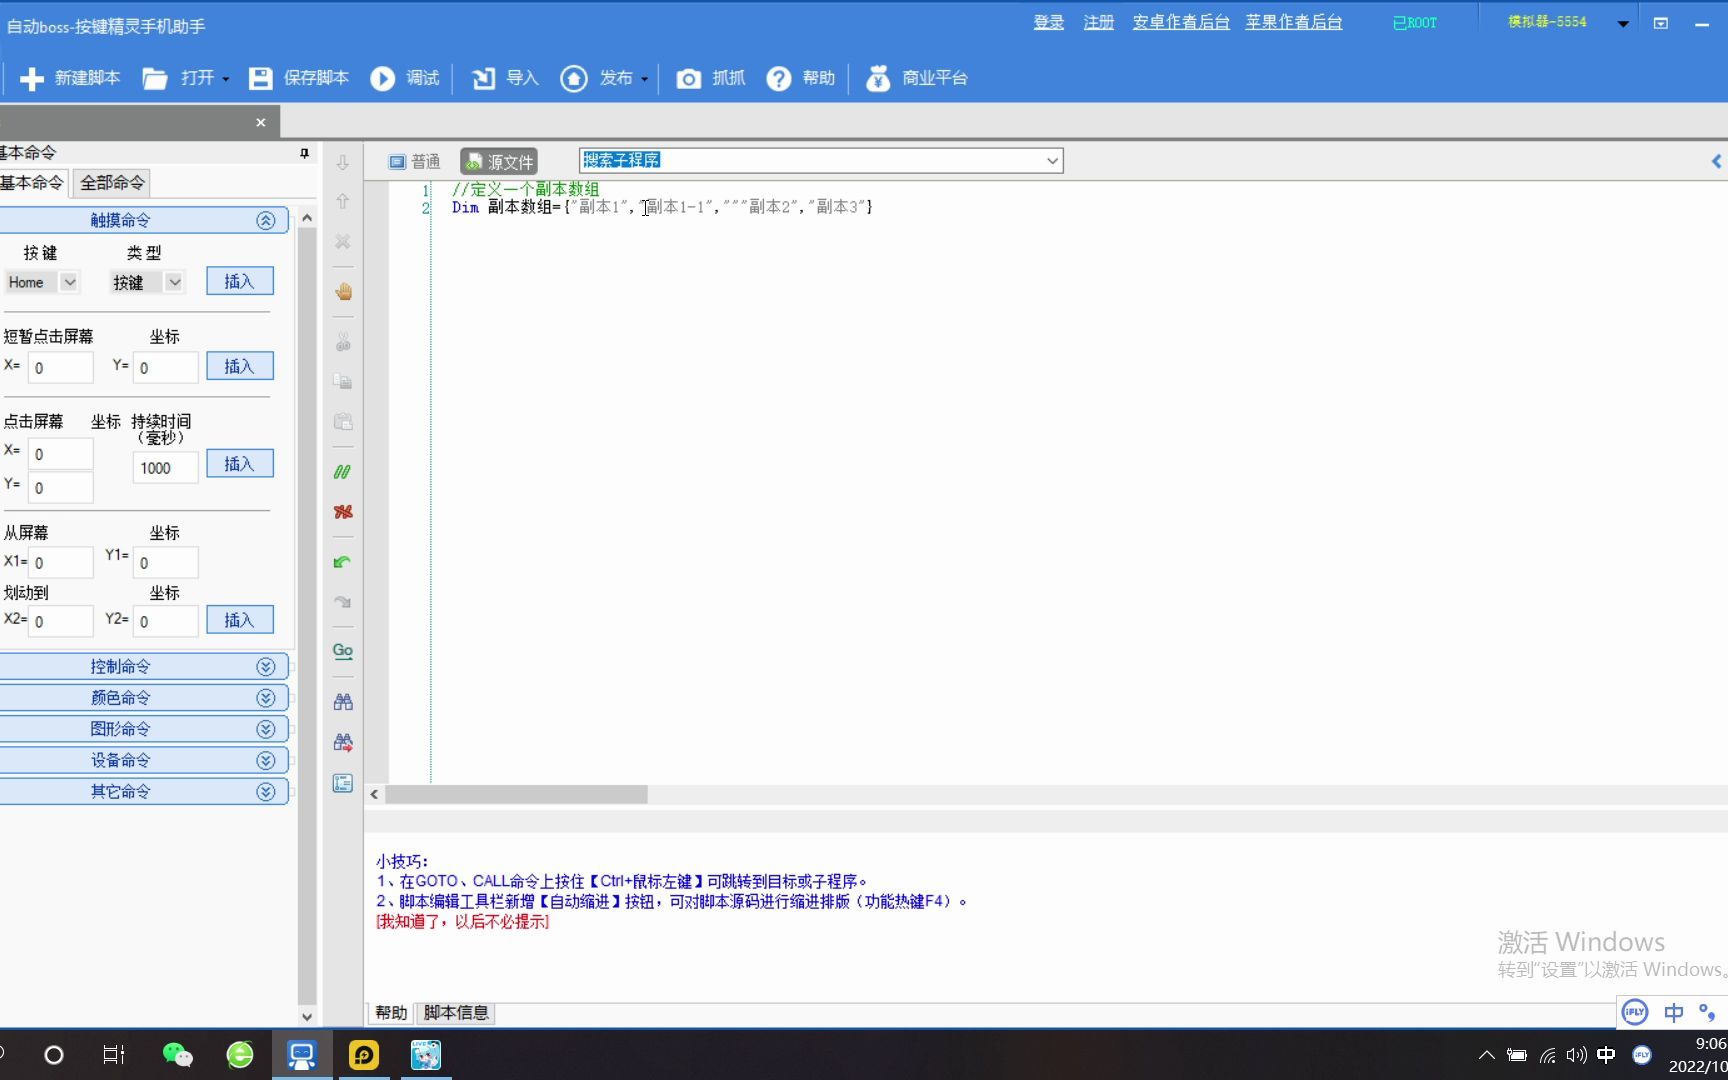Expand the Other Commands (其它命令) section

click(x=265, y=792)
